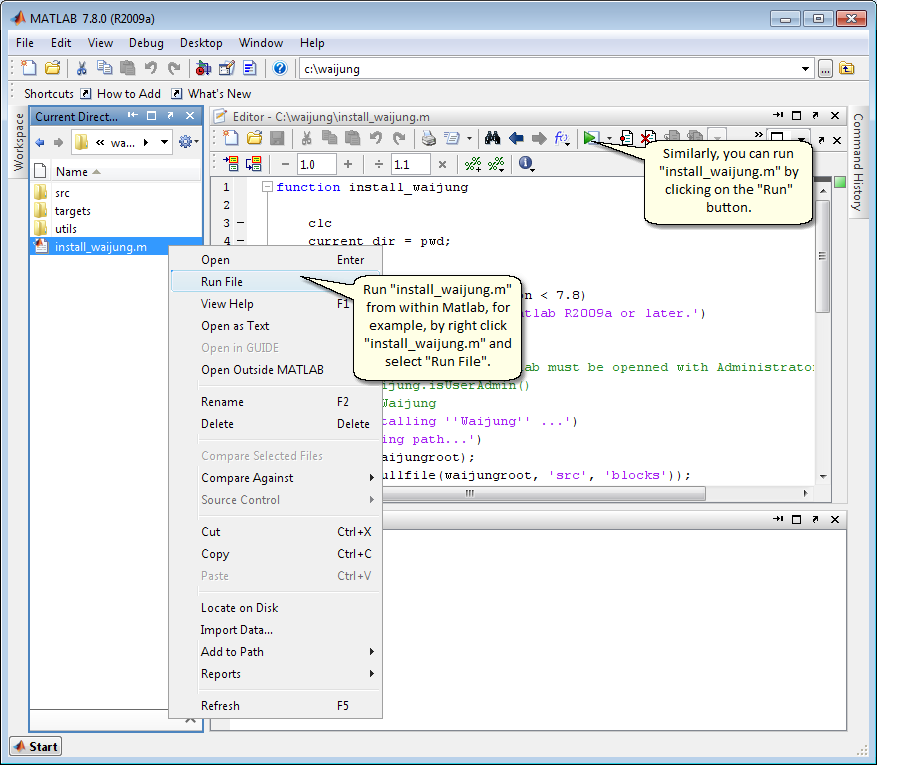Choose Run File from context menu
This screenshot has height=765, width=900.
tap(276, 282)
